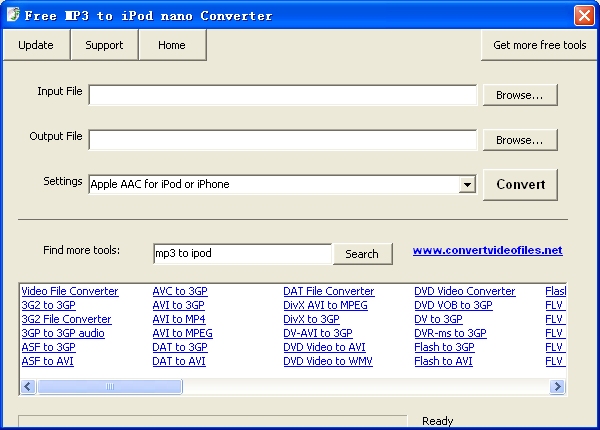This screenshot has height=430, width=600.
Task: Click Get more free tools button
Action: point(540,45)
